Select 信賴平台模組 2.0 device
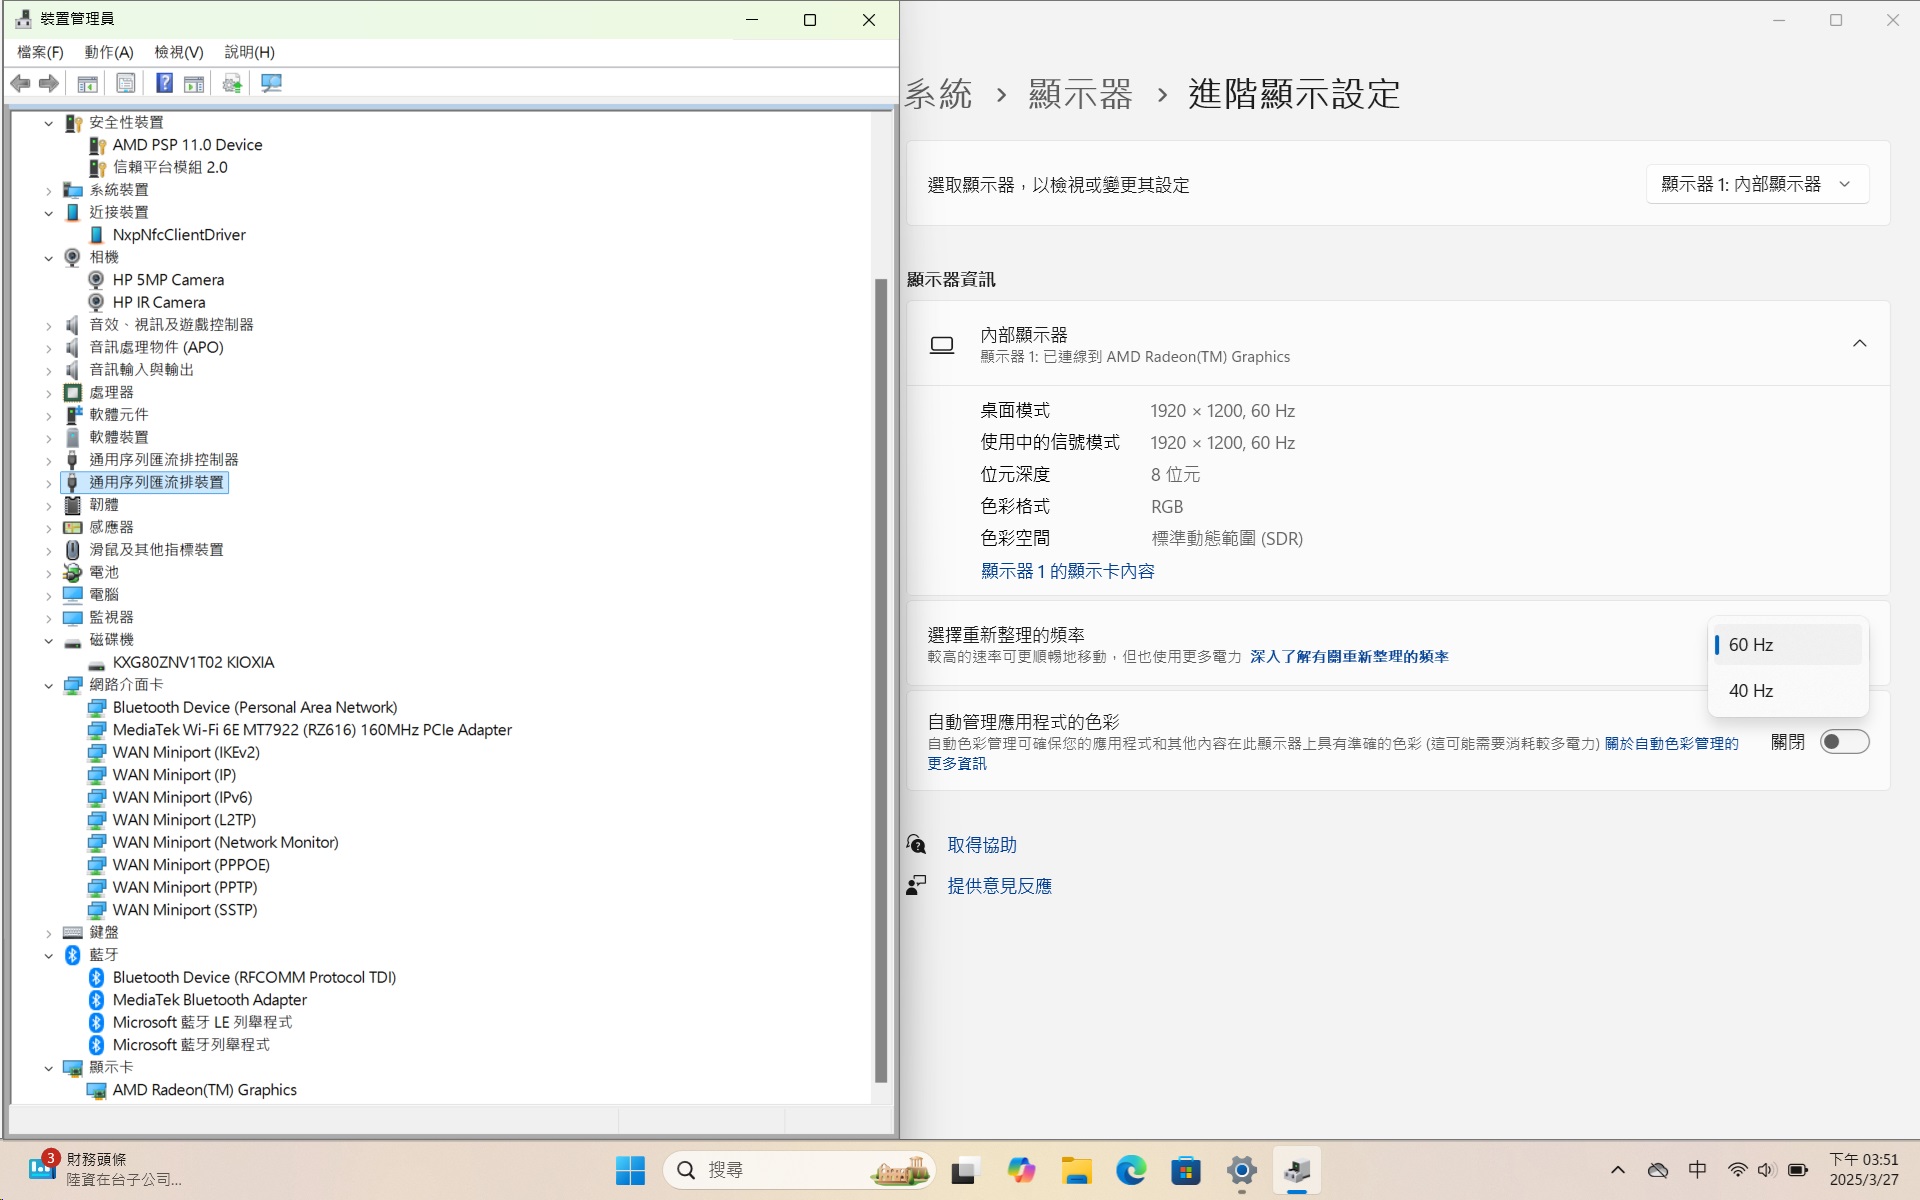 coord(170,168)
